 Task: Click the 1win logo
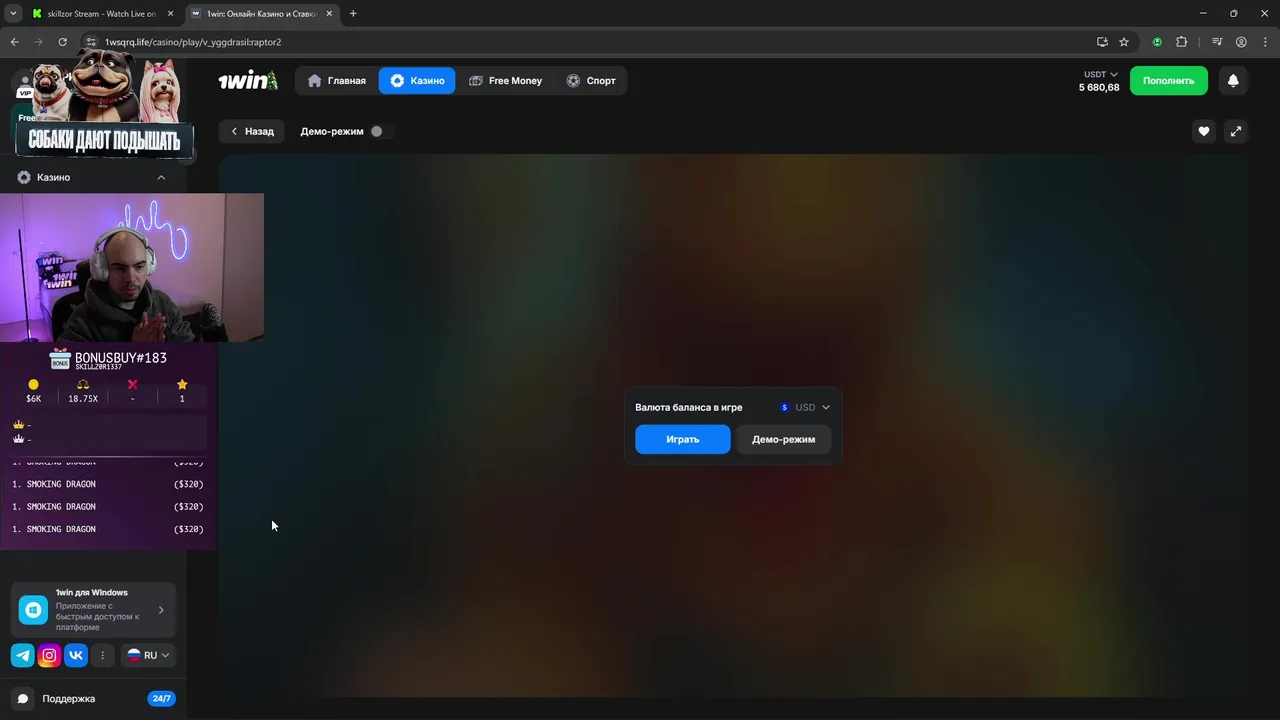point(248,81)
